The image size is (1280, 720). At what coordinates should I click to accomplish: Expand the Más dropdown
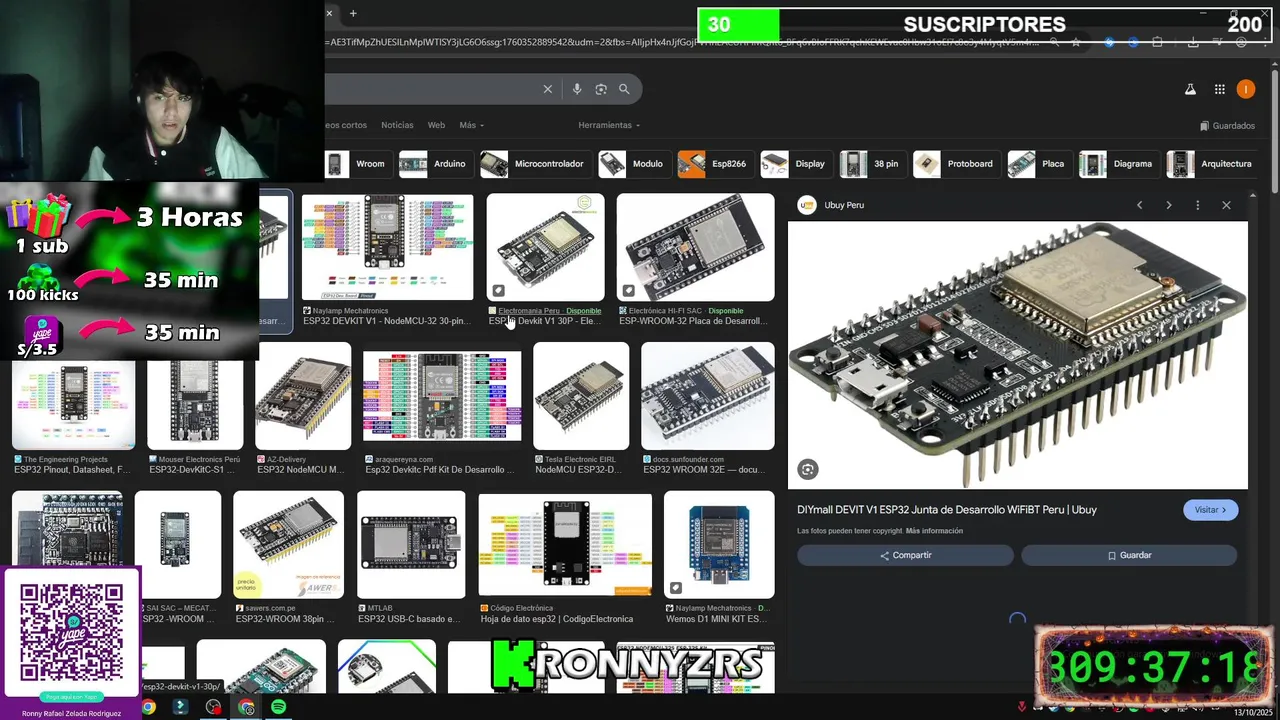471,125
